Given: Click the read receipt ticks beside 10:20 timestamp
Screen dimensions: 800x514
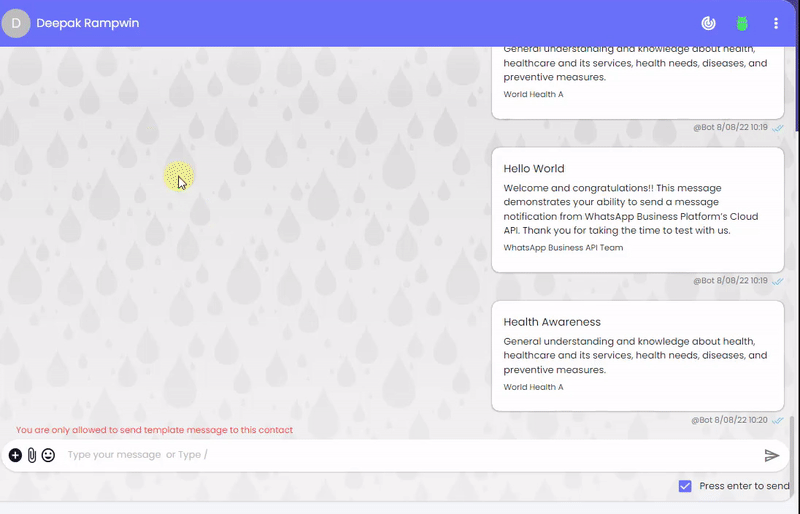Looking at the screenshot, I should tap(778, 421).
